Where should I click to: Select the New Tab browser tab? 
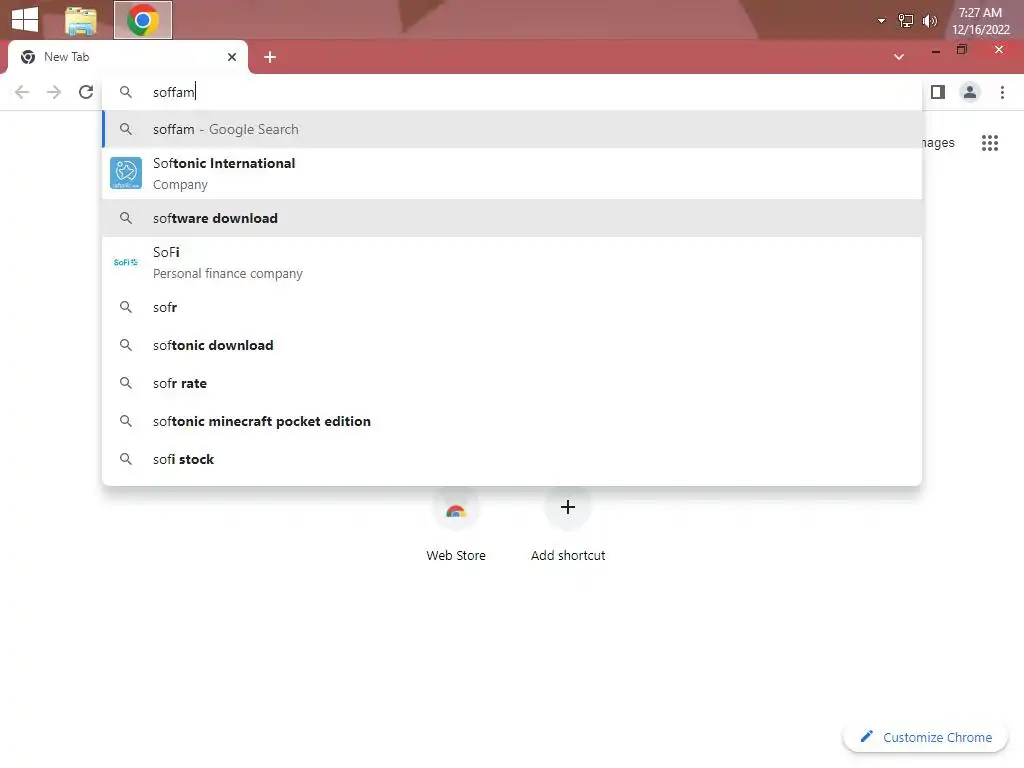127,57
